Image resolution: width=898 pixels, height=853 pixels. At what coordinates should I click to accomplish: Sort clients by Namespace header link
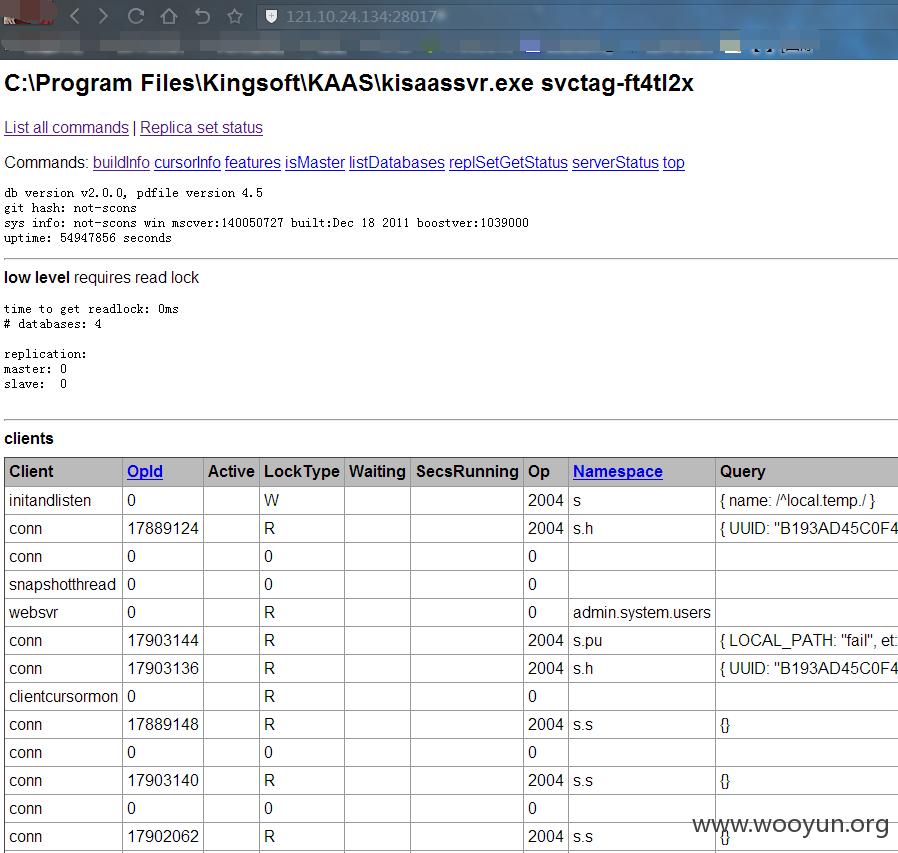617,471
